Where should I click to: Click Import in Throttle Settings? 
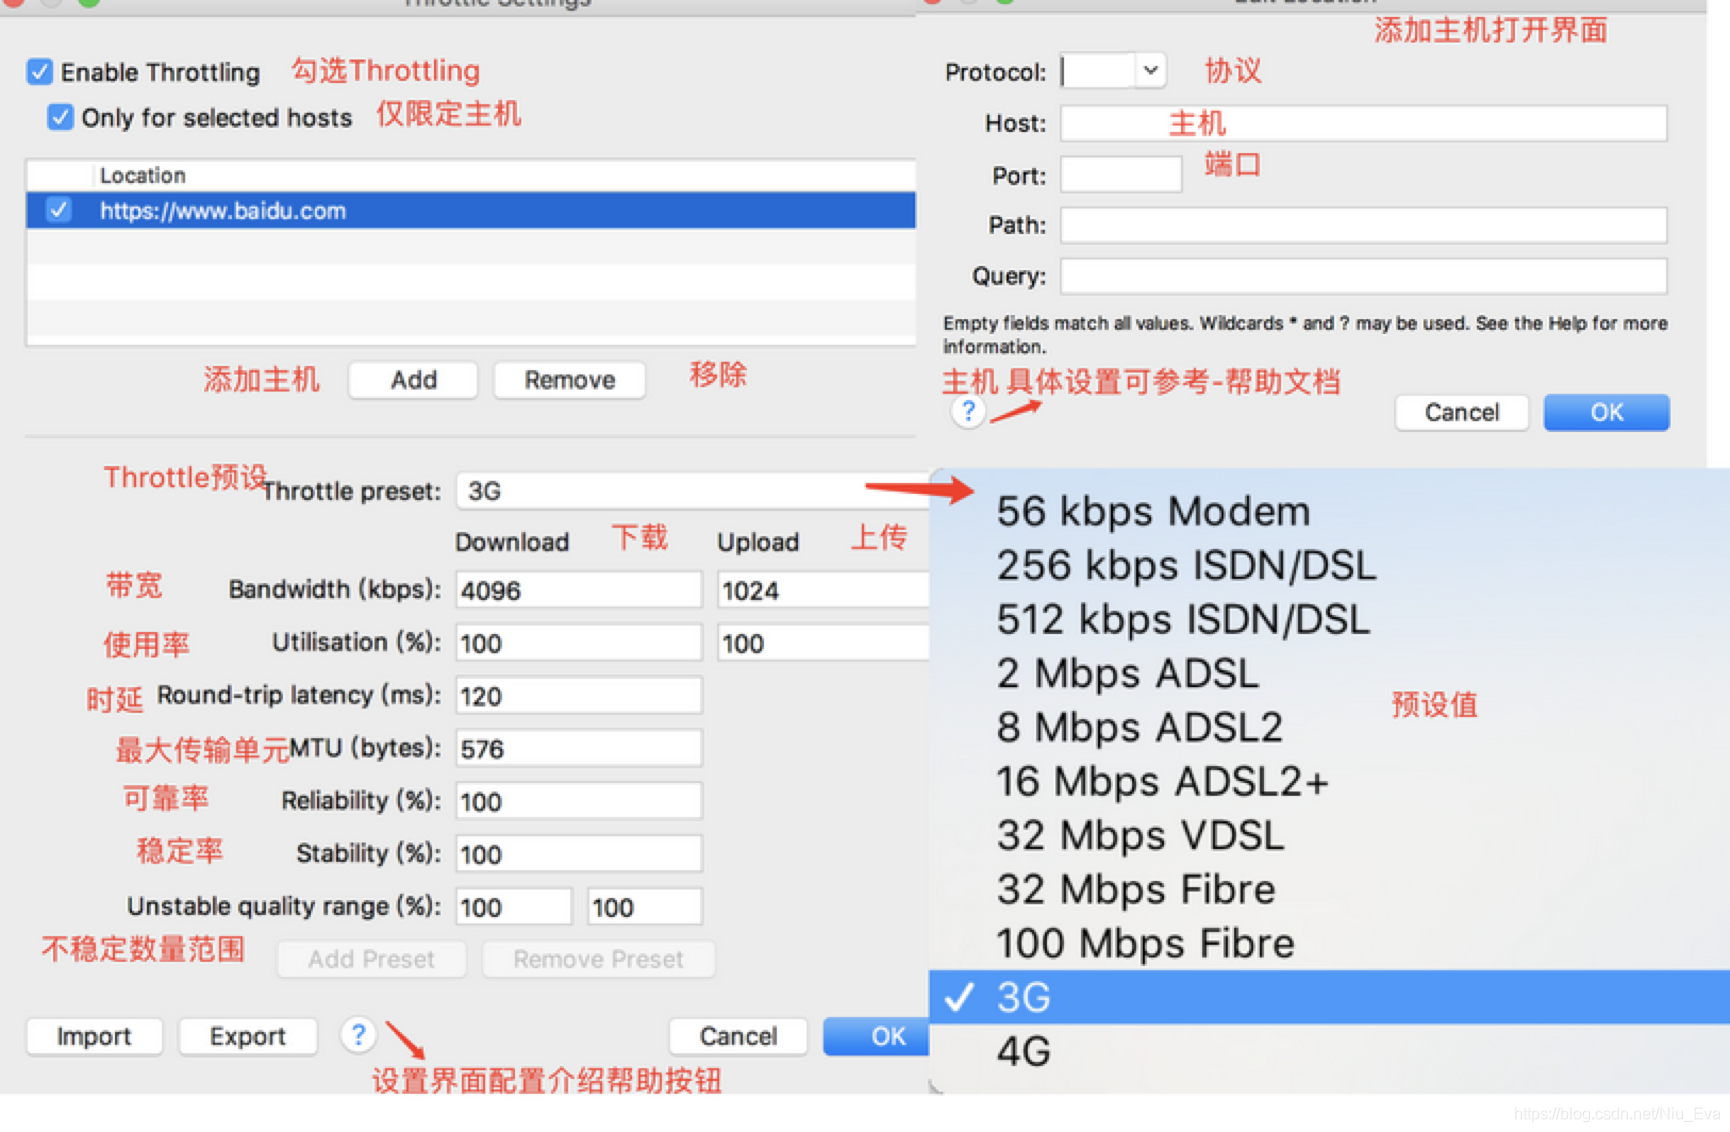[x=94, y=1036]
